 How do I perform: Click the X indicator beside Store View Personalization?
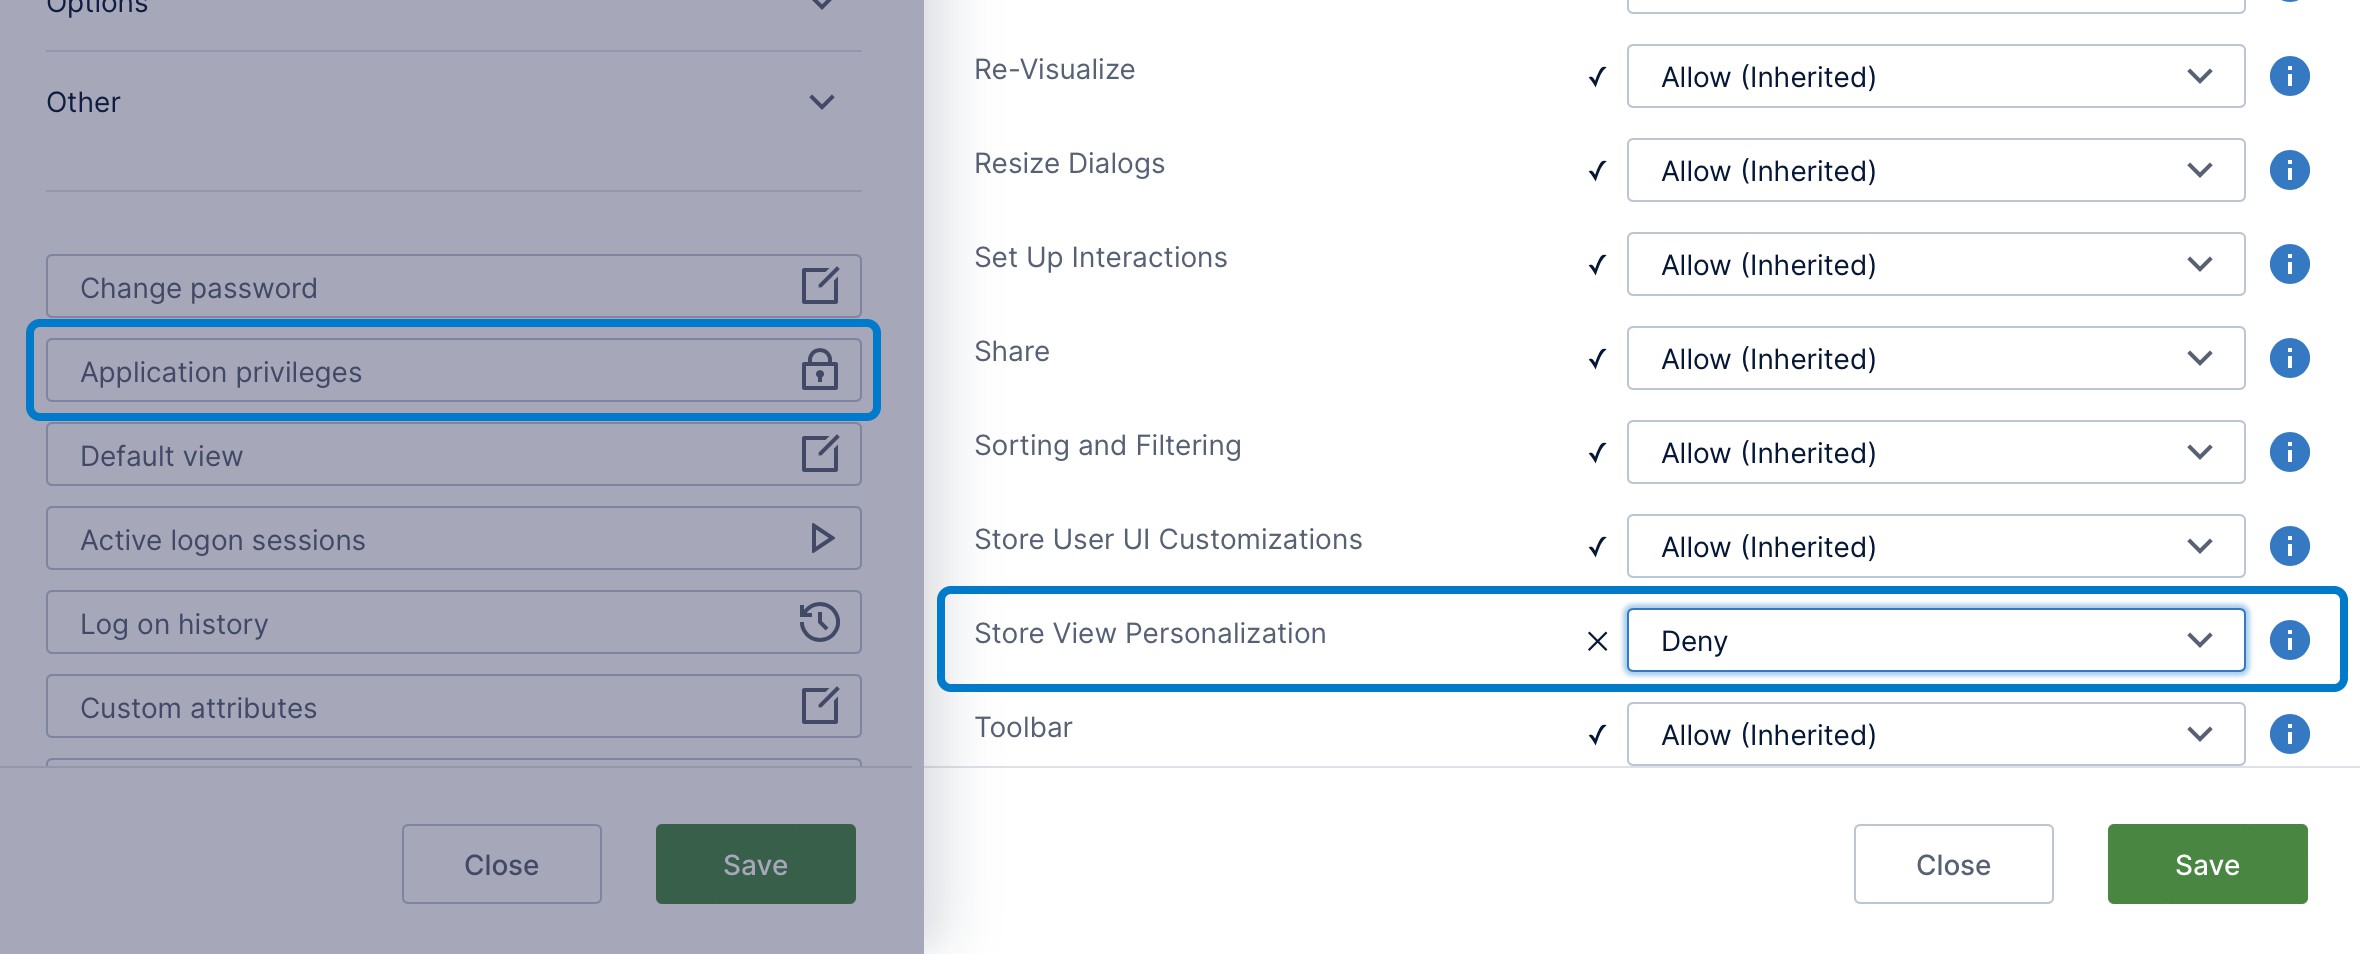[x=1596, y=641]
